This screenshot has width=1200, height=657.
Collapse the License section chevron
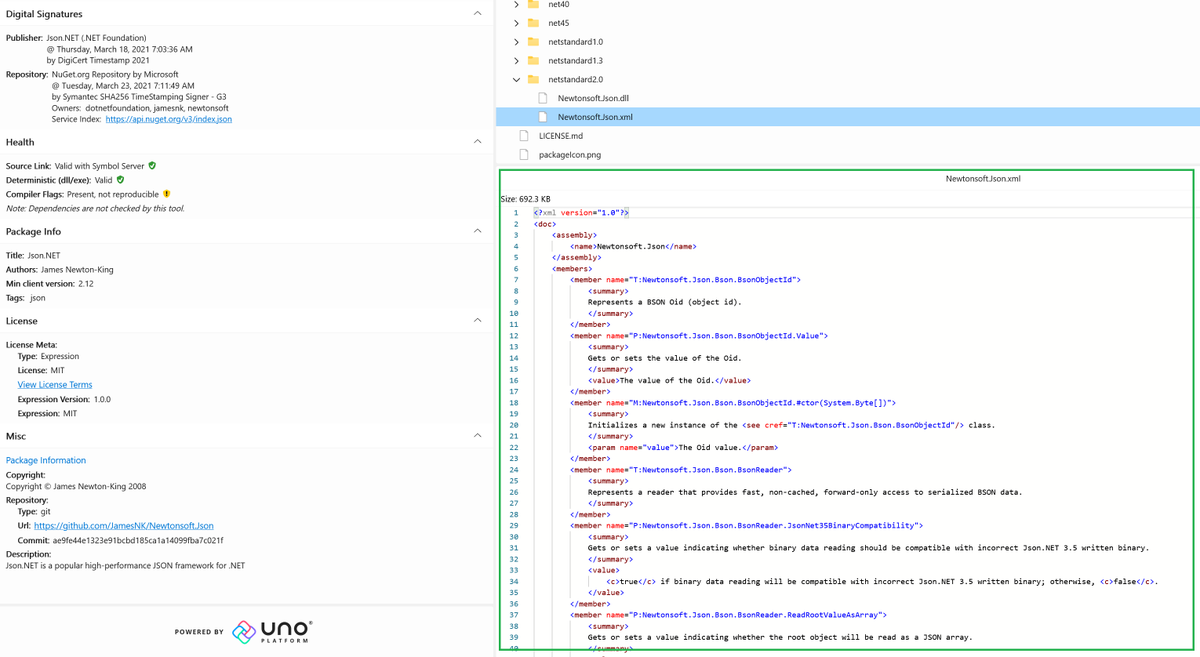477,321
